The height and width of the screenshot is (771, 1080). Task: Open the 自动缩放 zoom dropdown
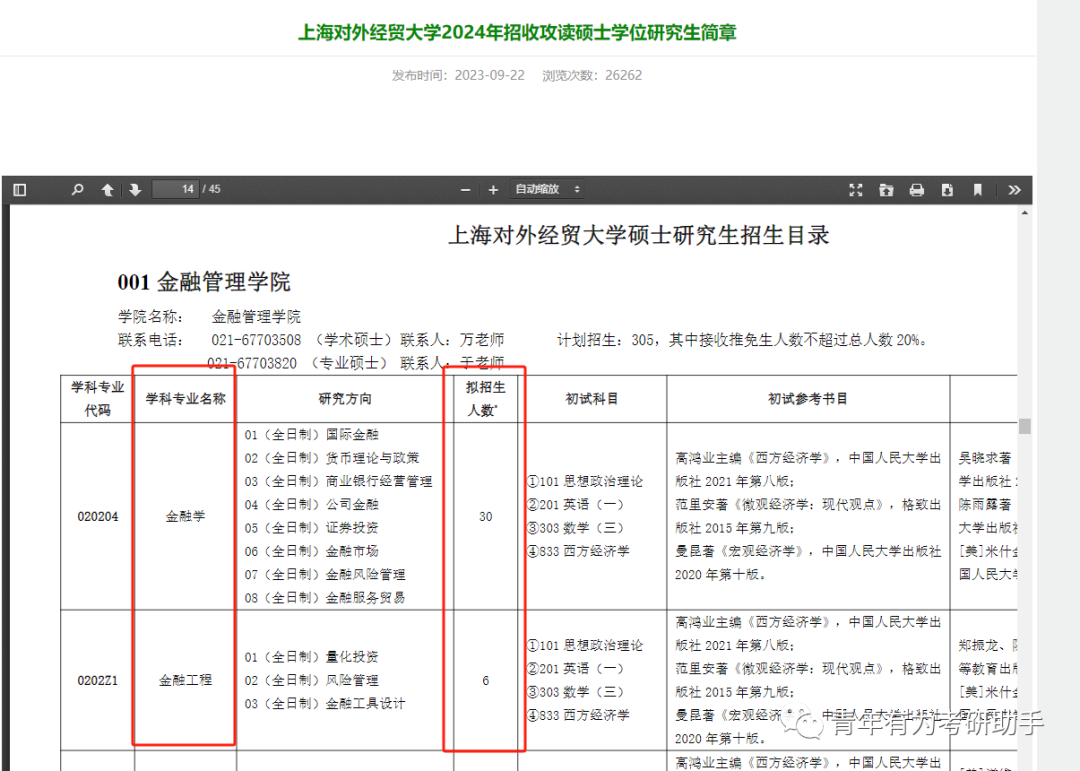tap(547, 189)
